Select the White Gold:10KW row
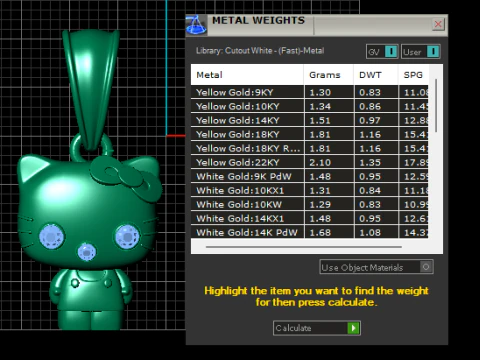 tap(310, 204)
